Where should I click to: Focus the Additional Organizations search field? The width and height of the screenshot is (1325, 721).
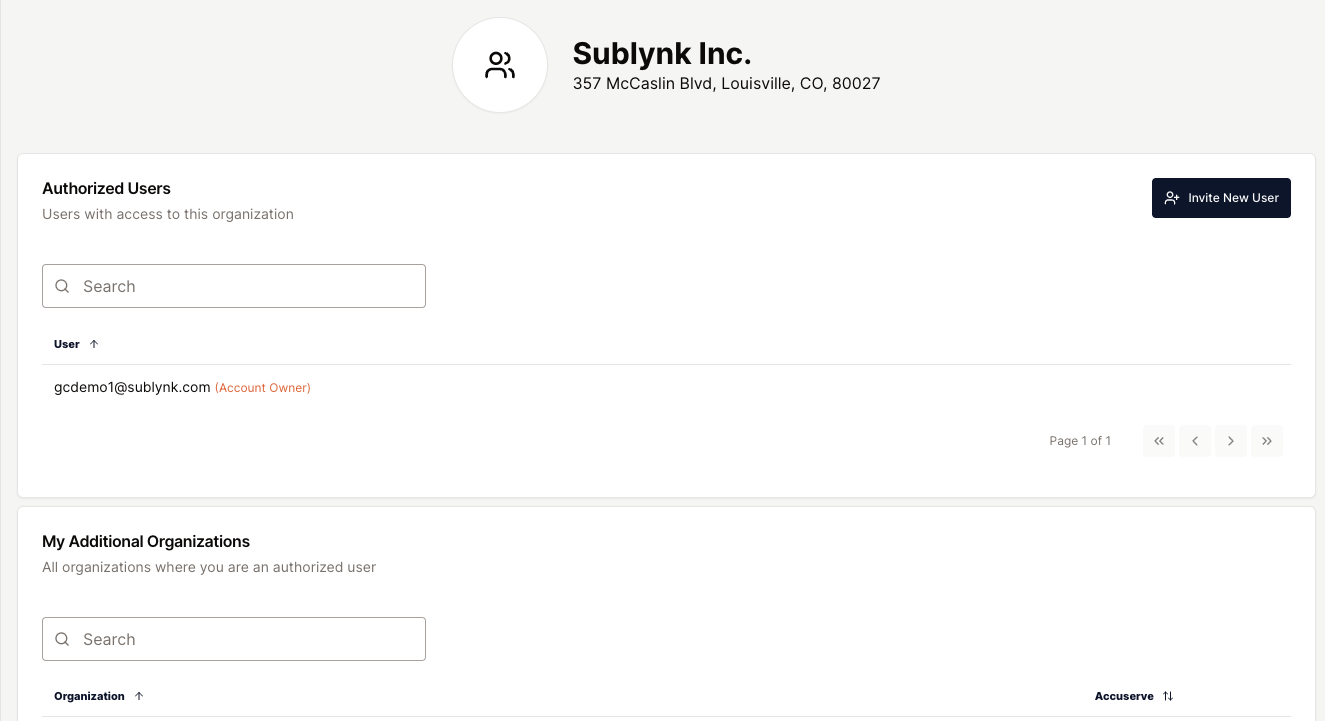pos(234,639)
